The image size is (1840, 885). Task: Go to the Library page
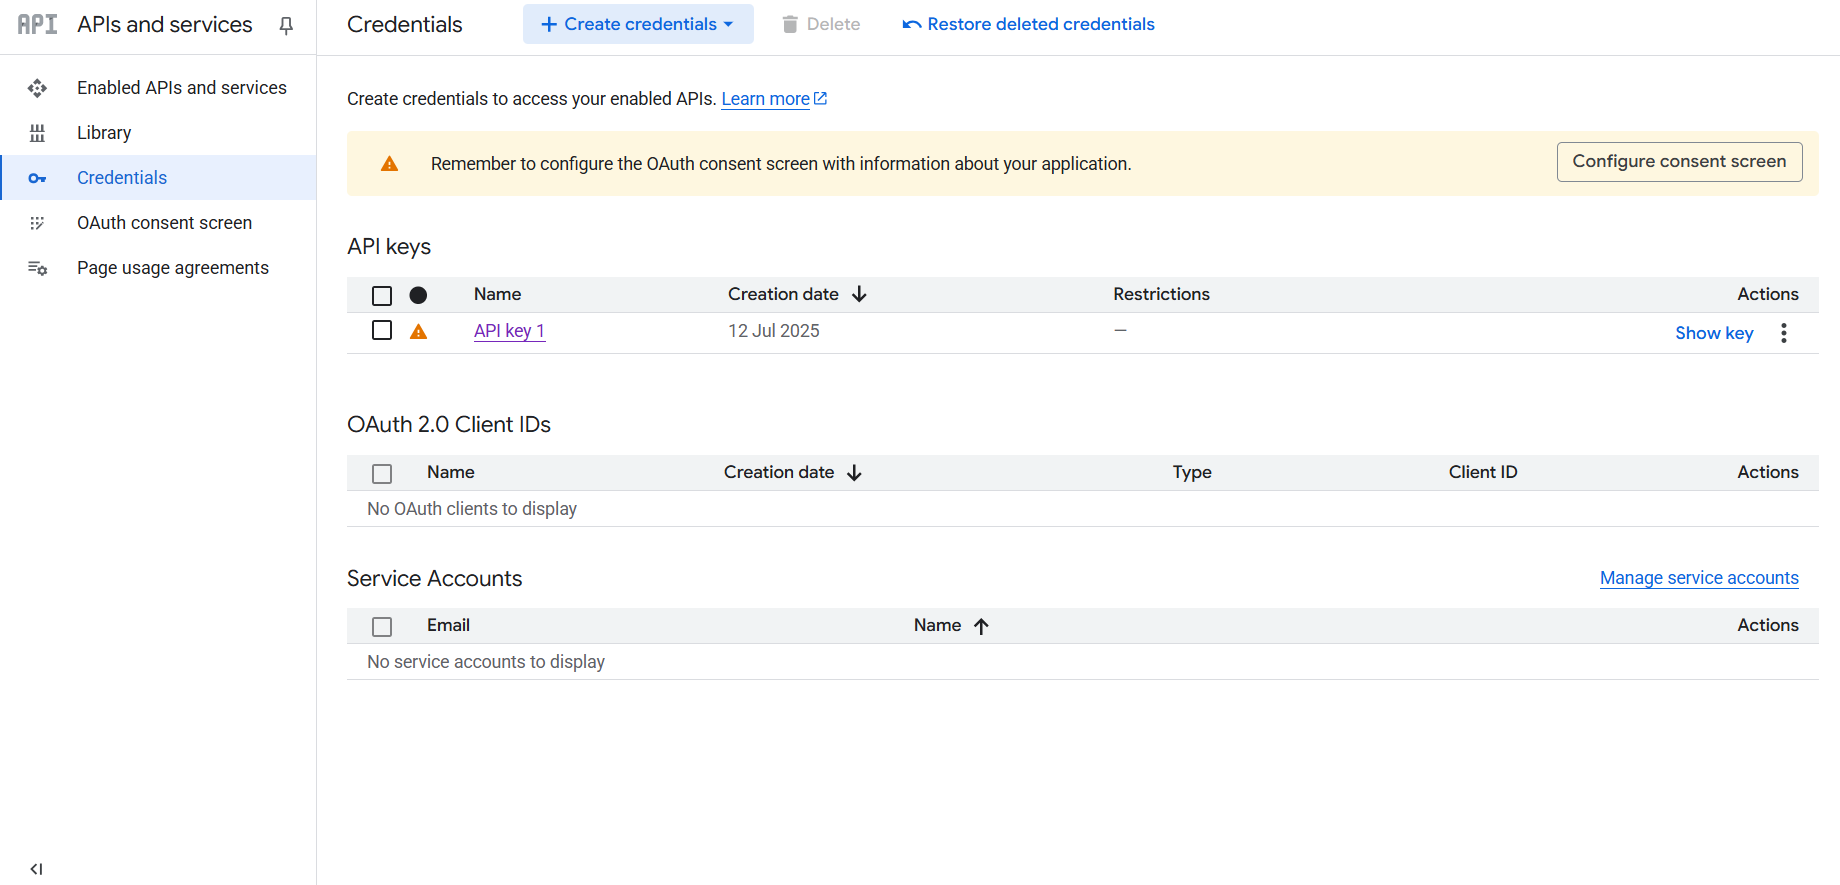point(104,133)
